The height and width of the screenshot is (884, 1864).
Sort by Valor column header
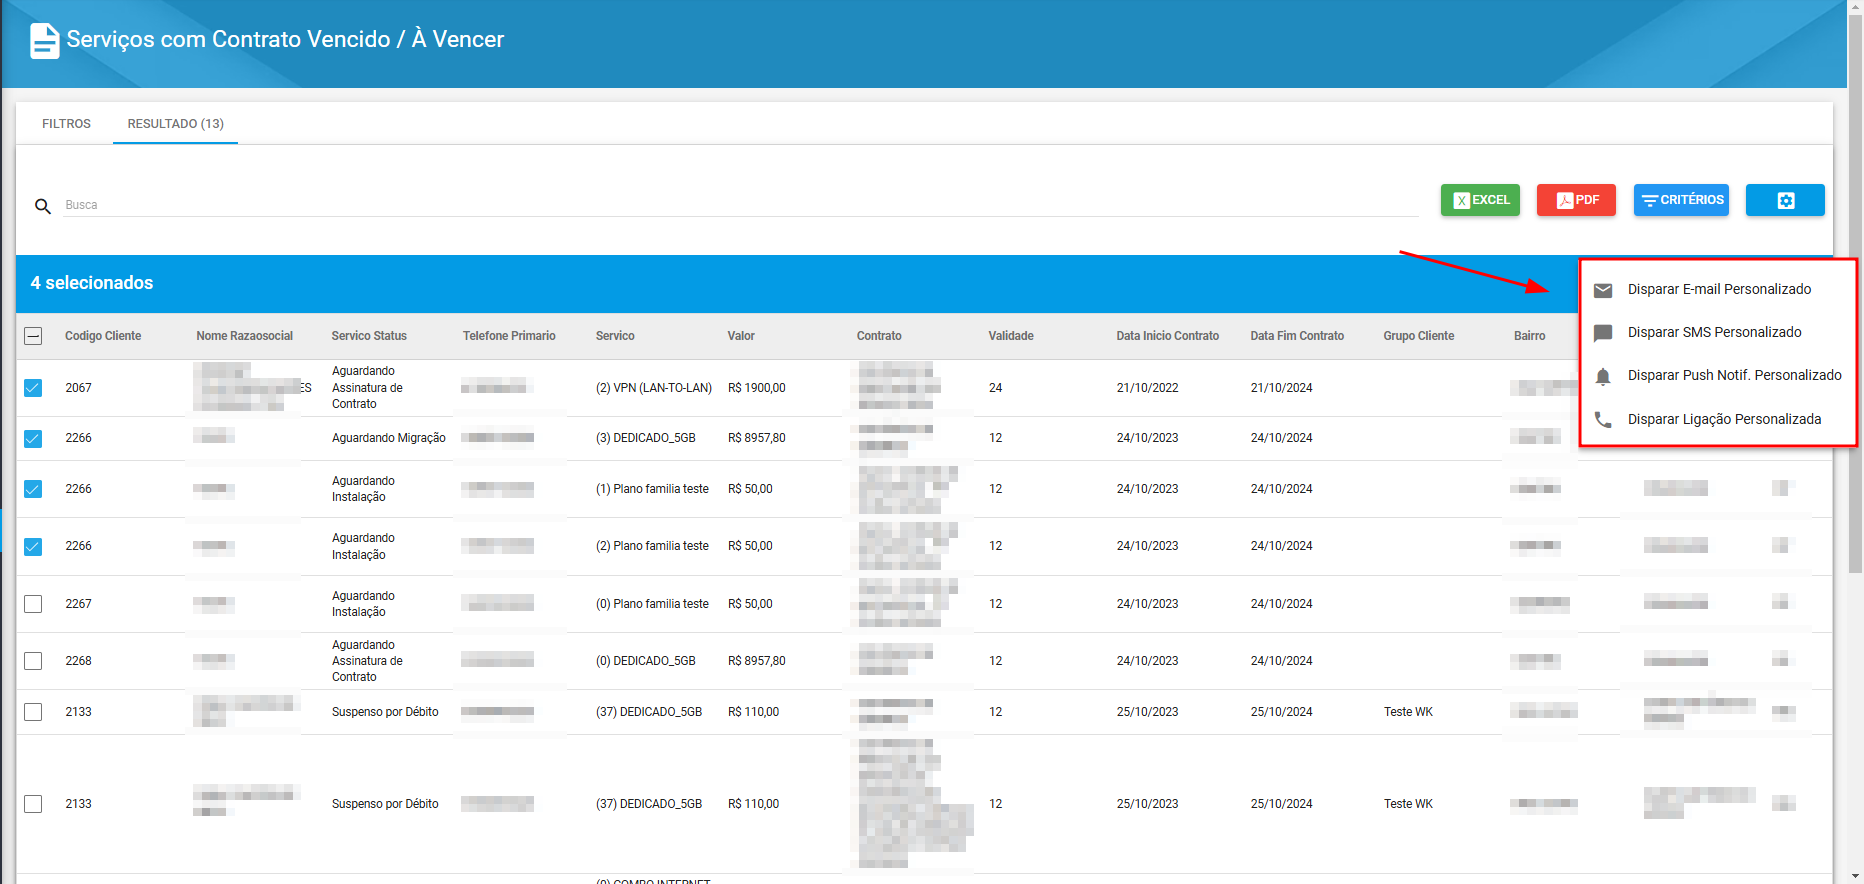[741, 336]
